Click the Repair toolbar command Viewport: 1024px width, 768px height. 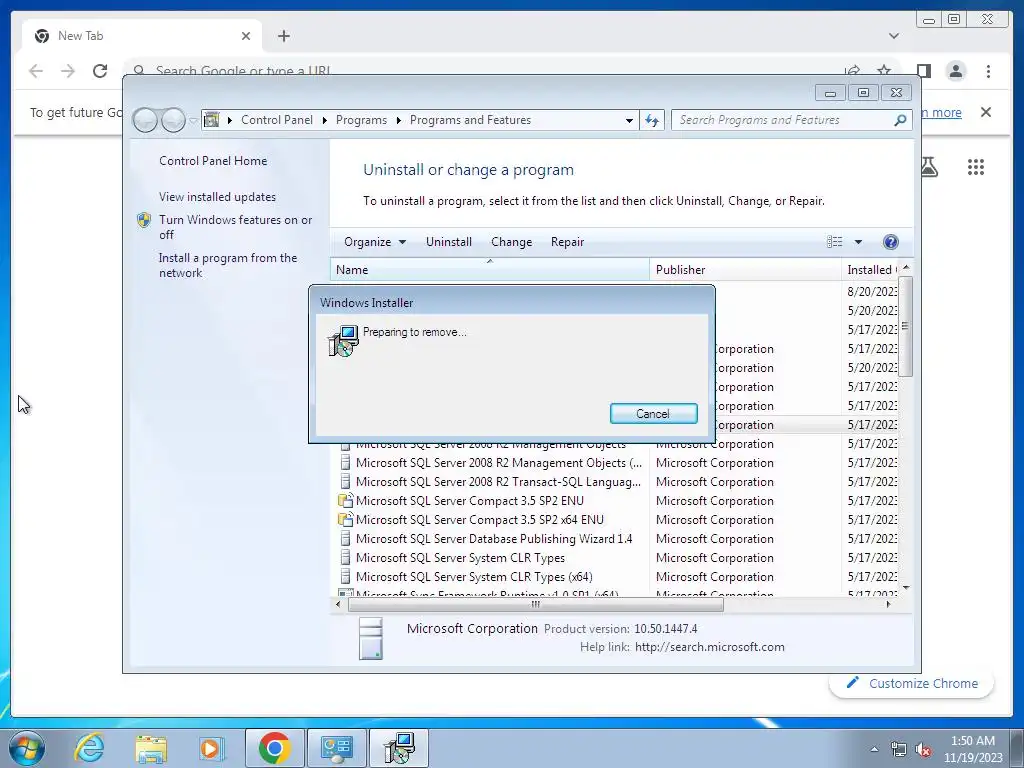(567, 242)
